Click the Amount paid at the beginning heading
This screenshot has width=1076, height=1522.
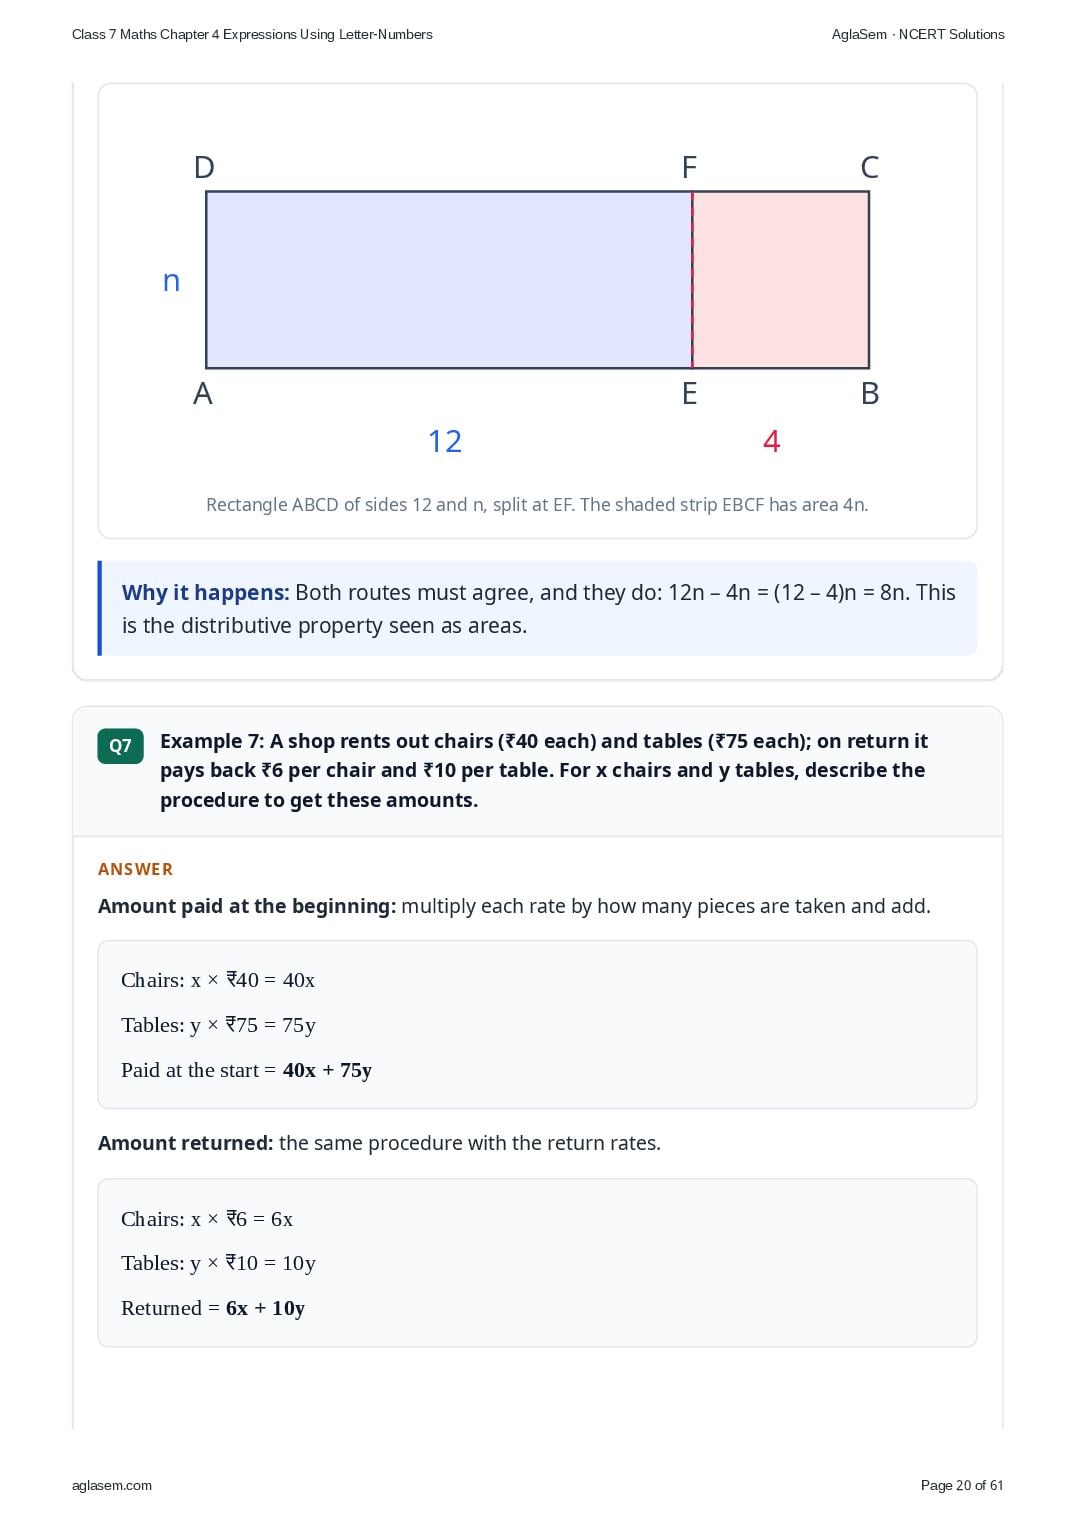(x=247, y=906)
